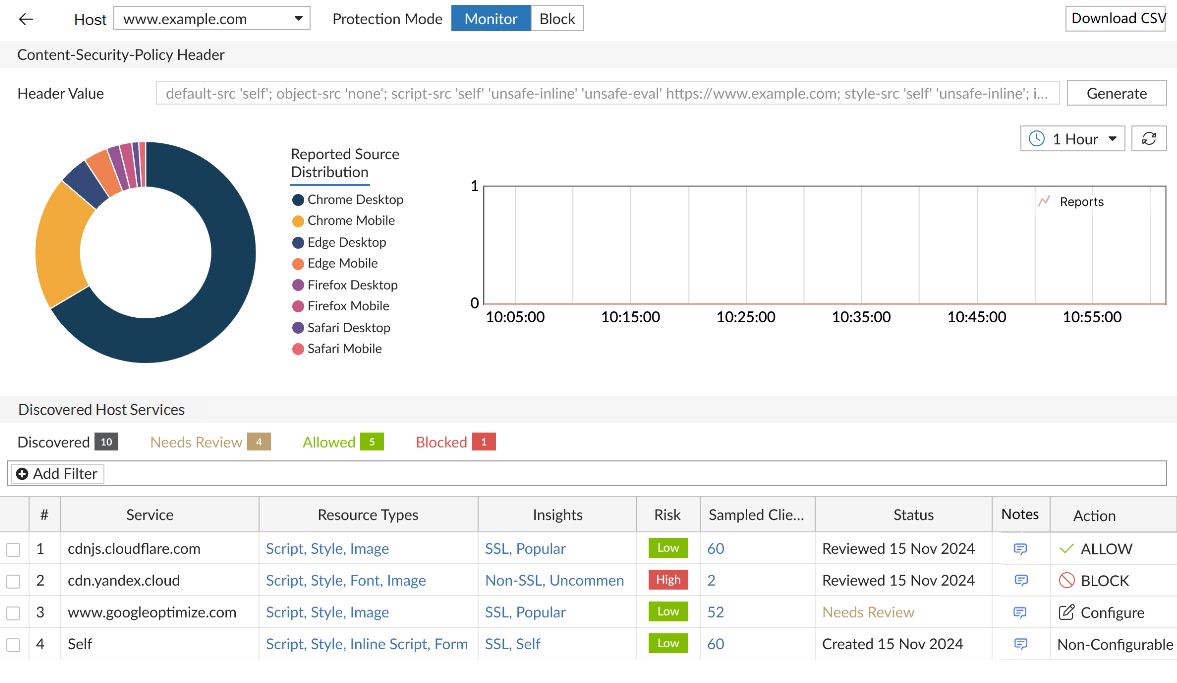Click the Risk column header

[668, 515]
